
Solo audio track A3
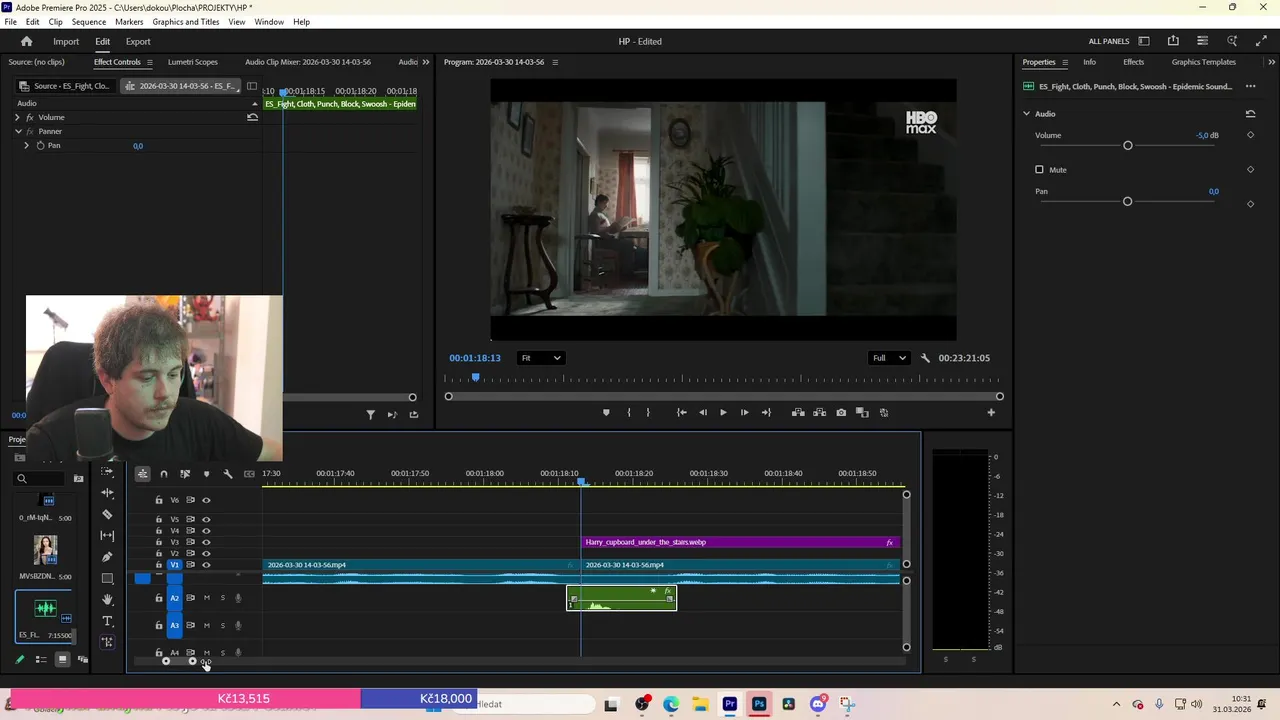pyautogui.click(x=222, y=626)
